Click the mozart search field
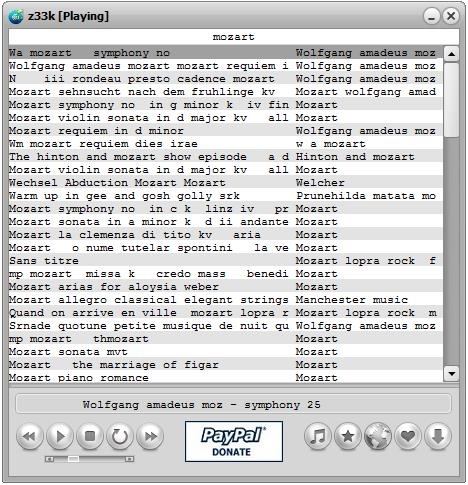Viewport: 468px width, 485px height. point(234,37)
